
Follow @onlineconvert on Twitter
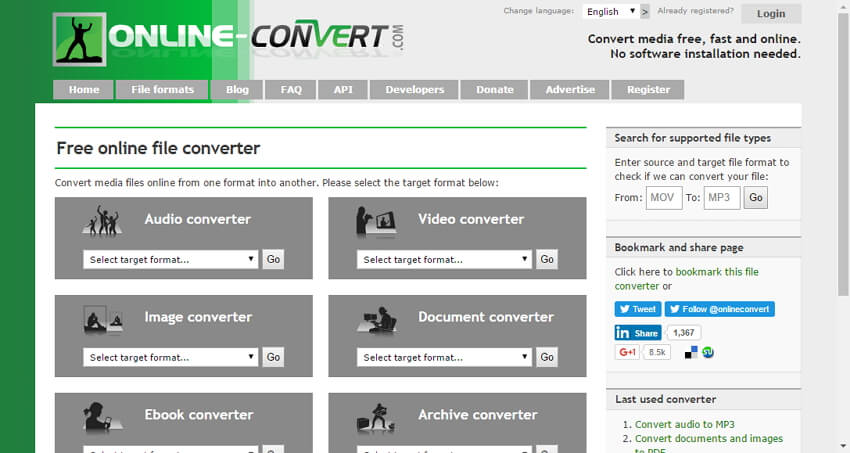tap(719, 309)
